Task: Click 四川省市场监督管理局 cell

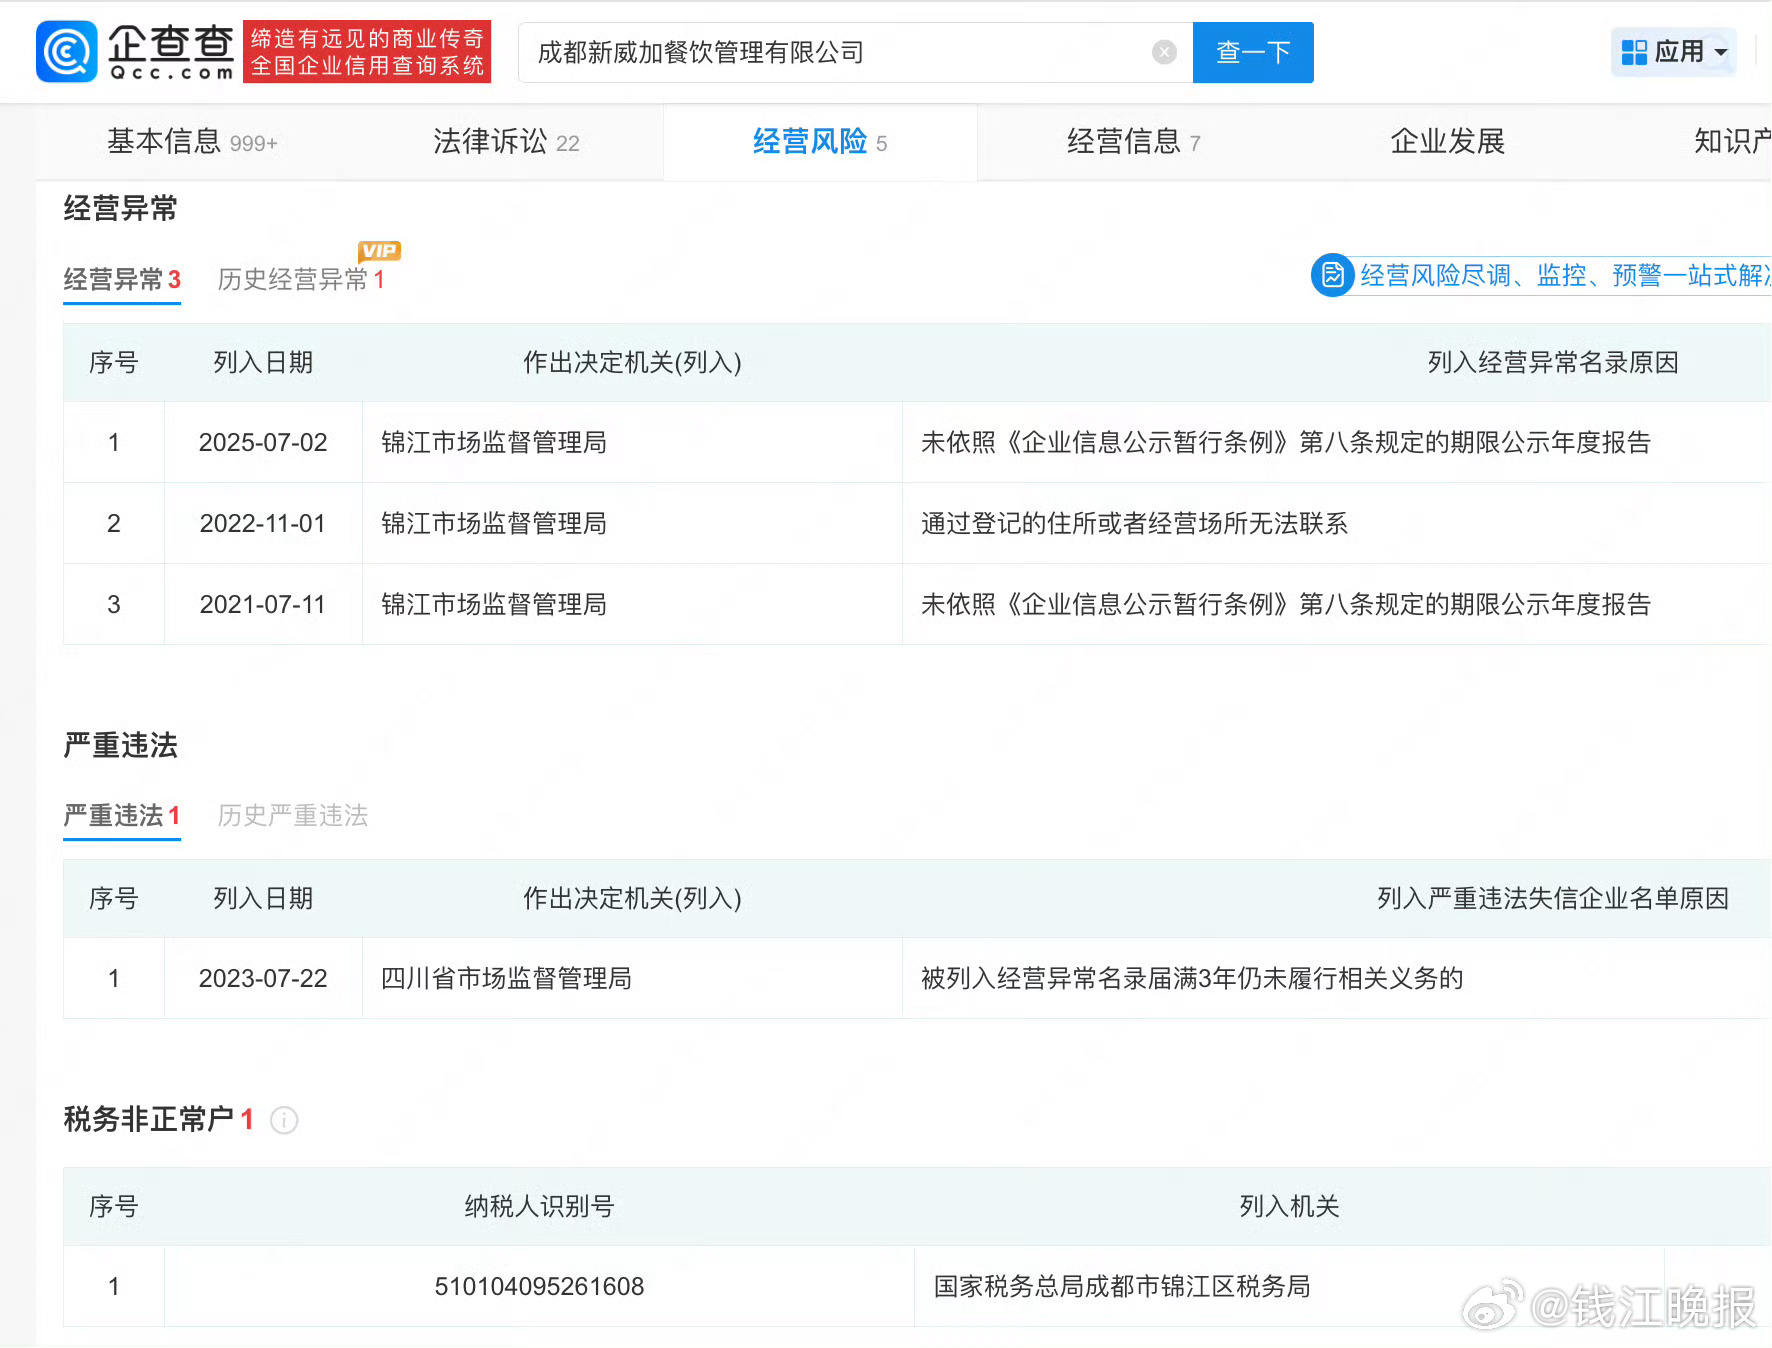Action: (506, 979)
